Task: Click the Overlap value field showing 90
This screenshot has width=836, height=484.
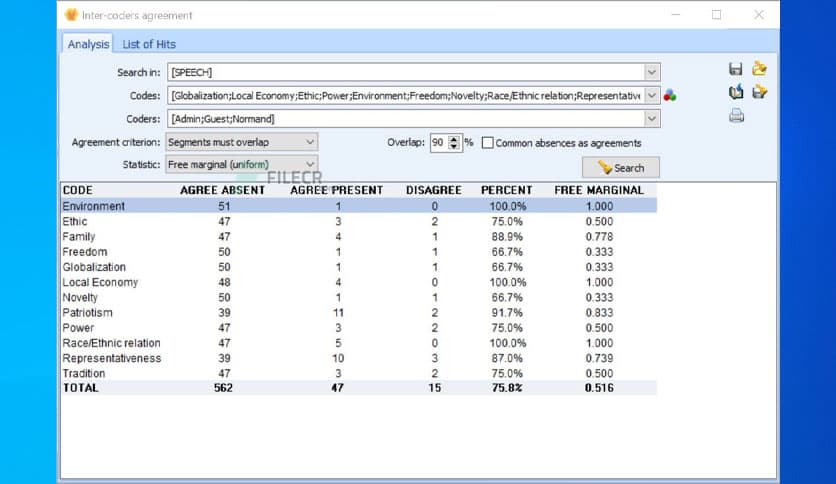Action: click(x=439, y=143)
